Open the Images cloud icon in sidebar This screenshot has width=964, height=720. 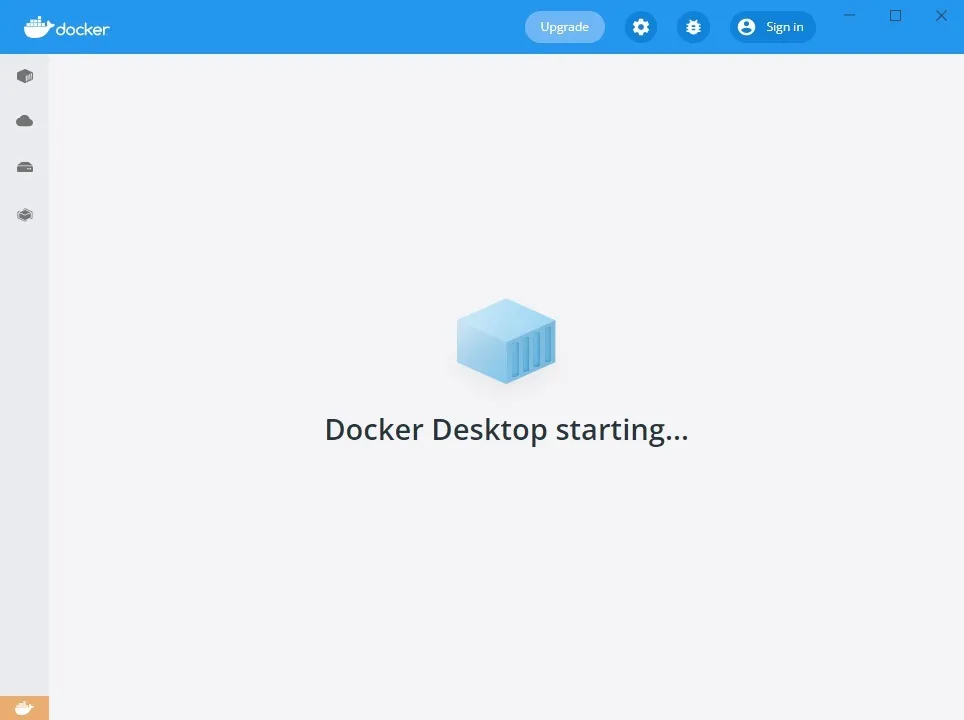[25, 121]
